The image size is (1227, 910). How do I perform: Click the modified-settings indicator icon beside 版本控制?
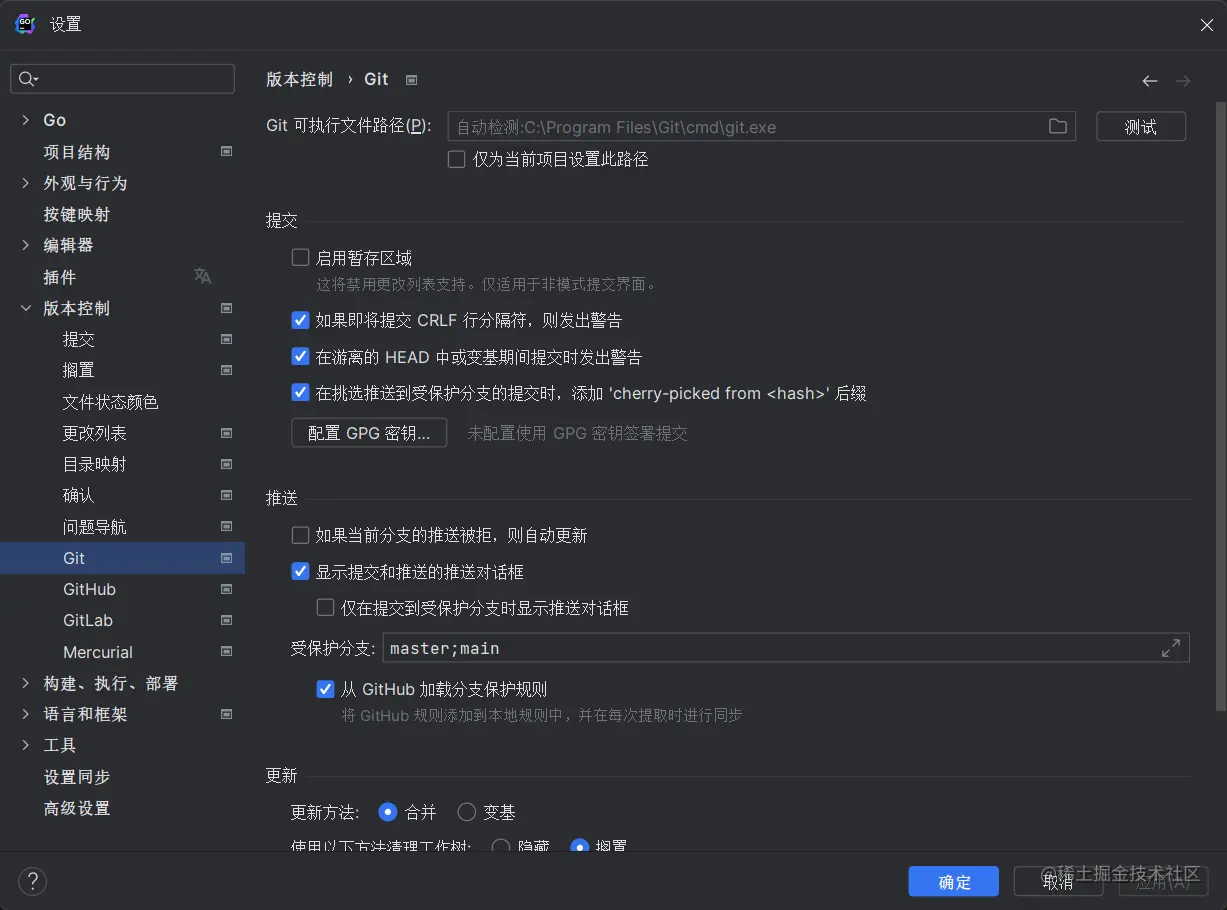[x=224, y=308]
